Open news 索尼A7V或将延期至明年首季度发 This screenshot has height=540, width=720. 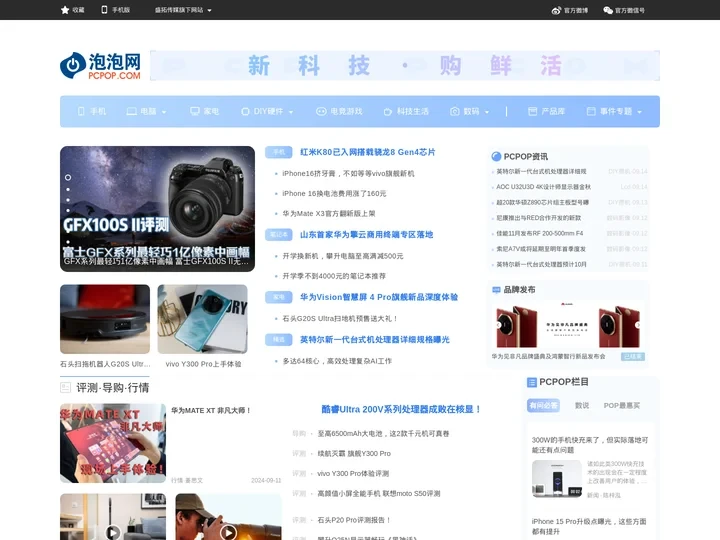click(541, 249)
